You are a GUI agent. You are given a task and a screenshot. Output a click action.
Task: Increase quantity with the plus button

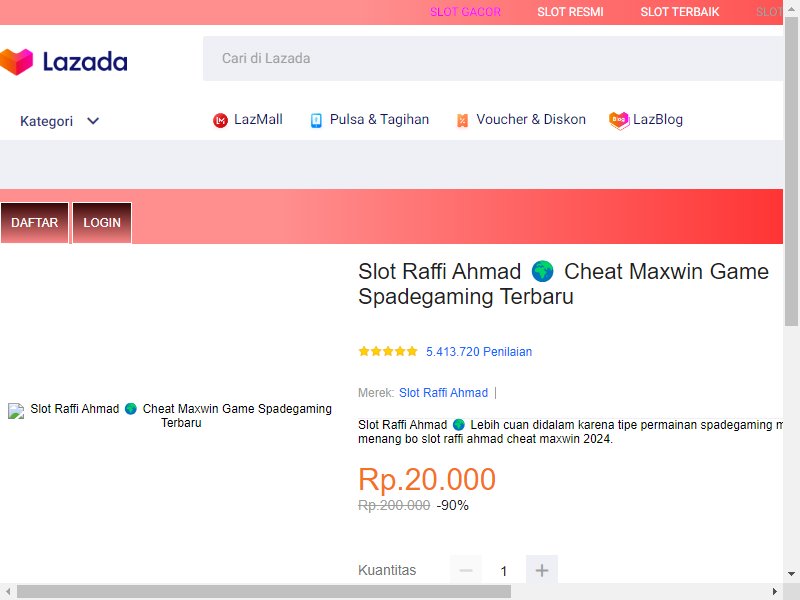542,570
